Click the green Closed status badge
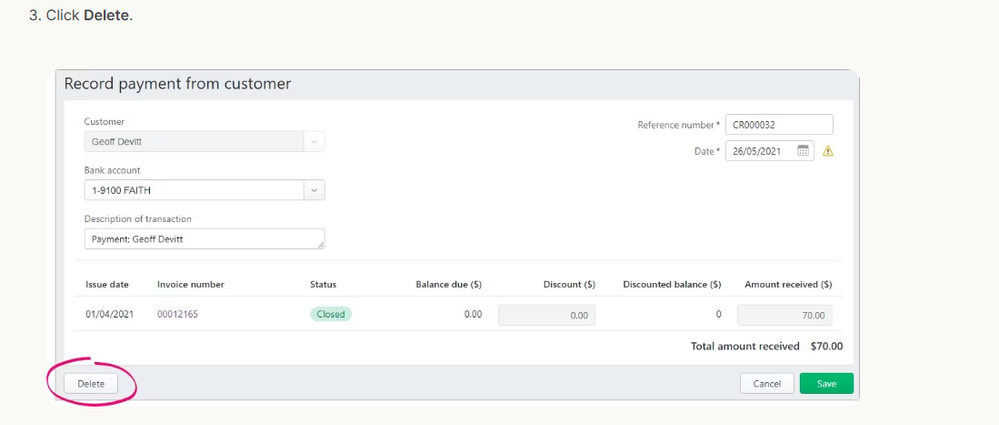The image size is (999, 425). tap(330, 314)
